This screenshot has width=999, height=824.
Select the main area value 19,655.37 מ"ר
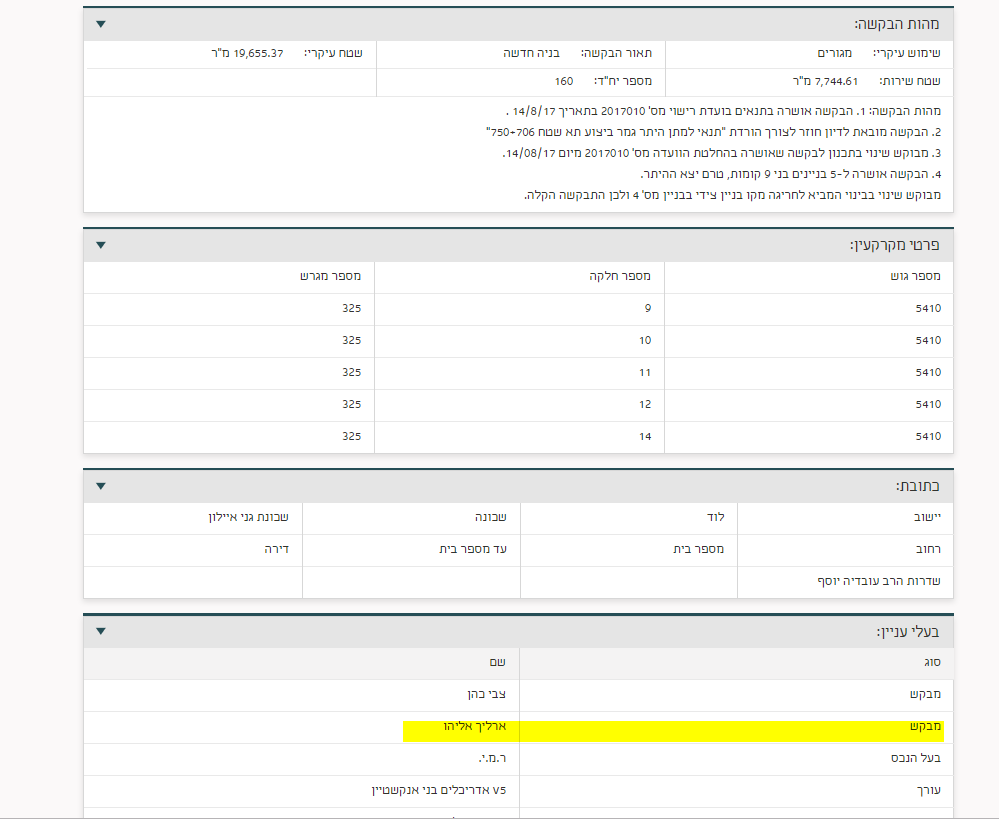[247, 54]
